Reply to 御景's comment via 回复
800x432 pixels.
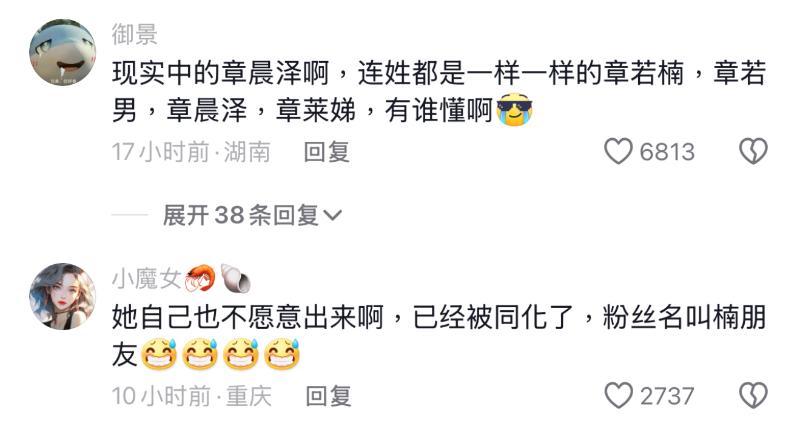[327, 152]
